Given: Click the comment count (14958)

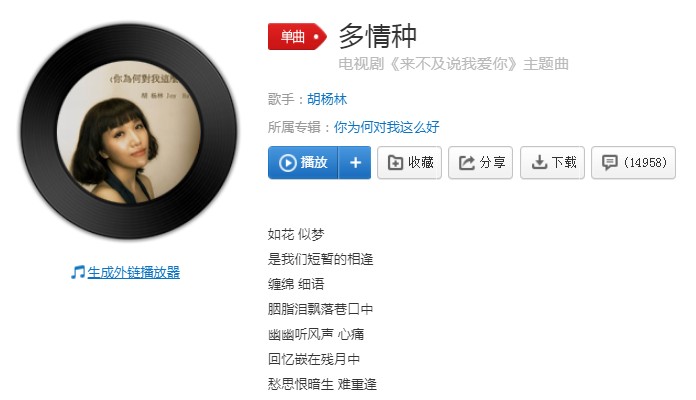Looking at the screenshot, I should (x=645, y=162).
